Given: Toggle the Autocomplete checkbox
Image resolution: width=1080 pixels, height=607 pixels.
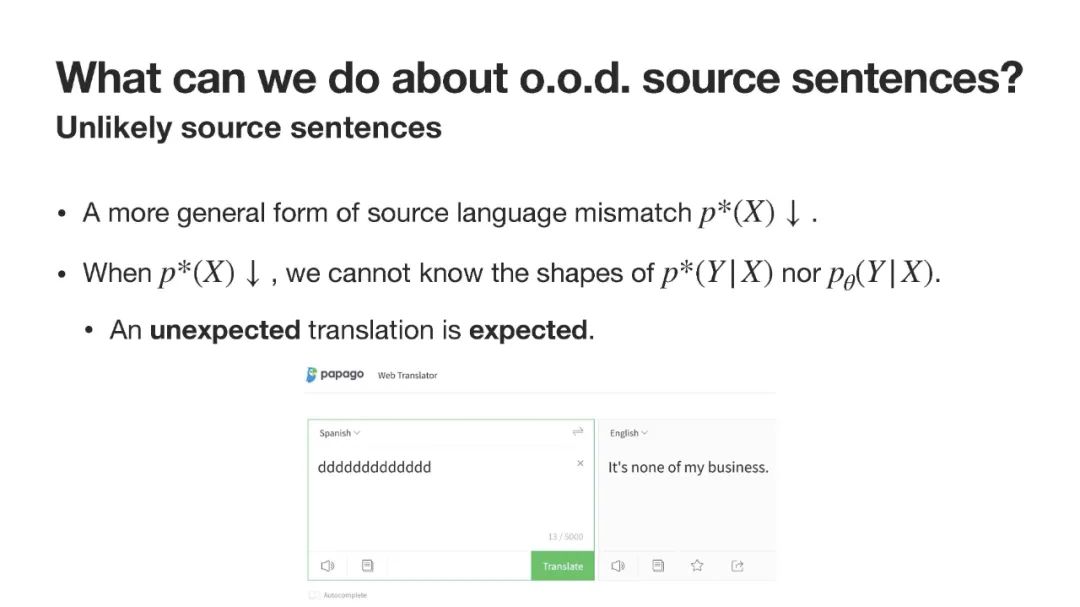Looking at the screenshot, I should 314,595.
